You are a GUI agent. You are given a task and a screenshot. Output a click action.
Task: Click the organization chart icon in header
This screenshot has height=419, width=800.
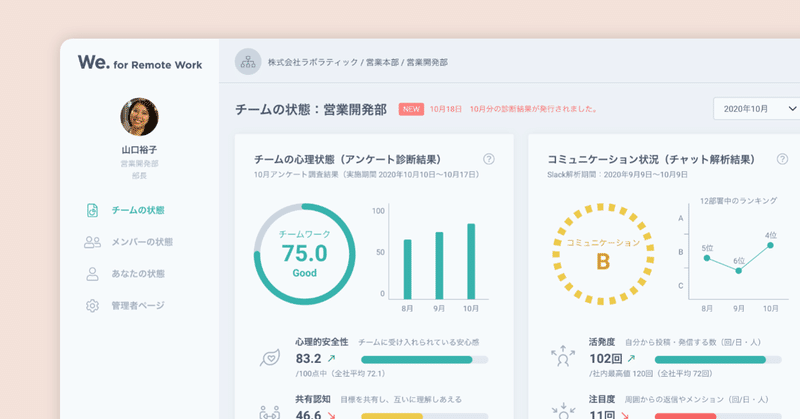pyautogui.click(x=248, y=62)
